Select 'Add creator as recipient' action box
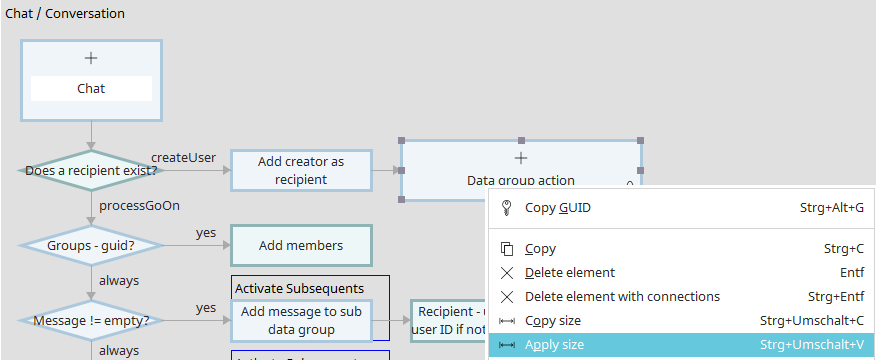Image resolution: width=876 pixels, height=360 pixels. (301, 170)
